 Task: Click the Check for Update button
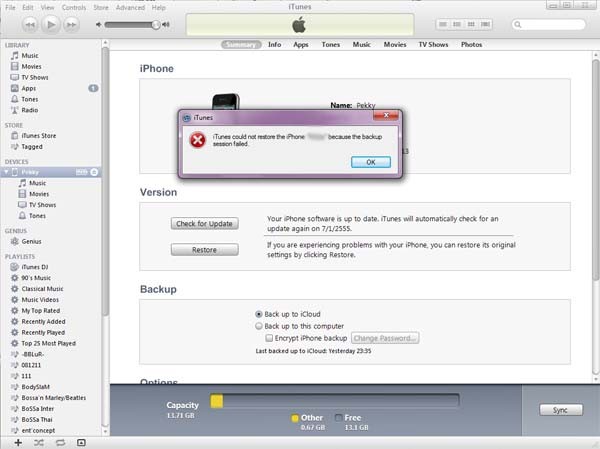pyautogui.click(x=205, y=224)
